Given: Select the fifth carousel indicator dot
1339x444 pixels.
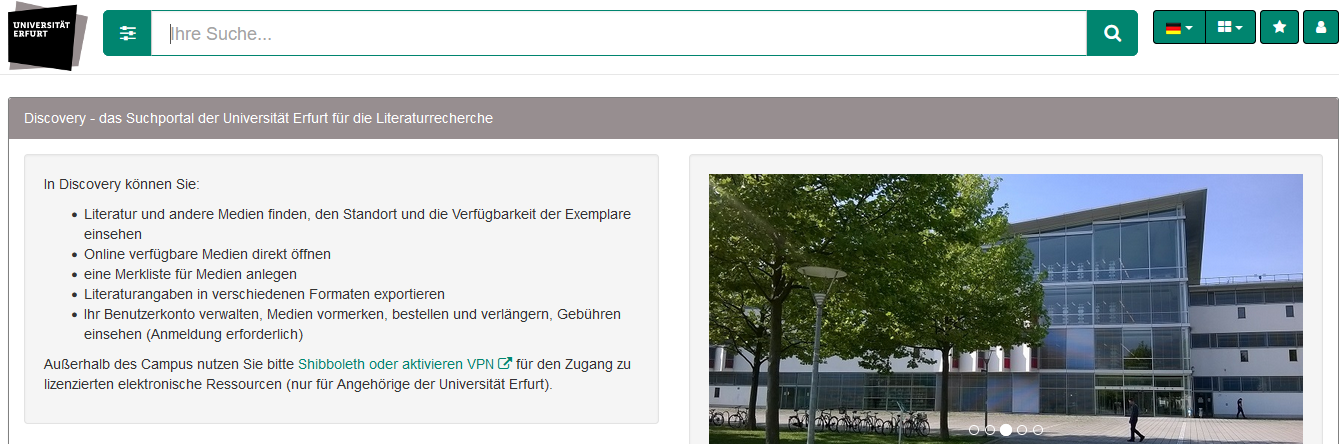Looking at the screenshot, I should [1038, 430].
